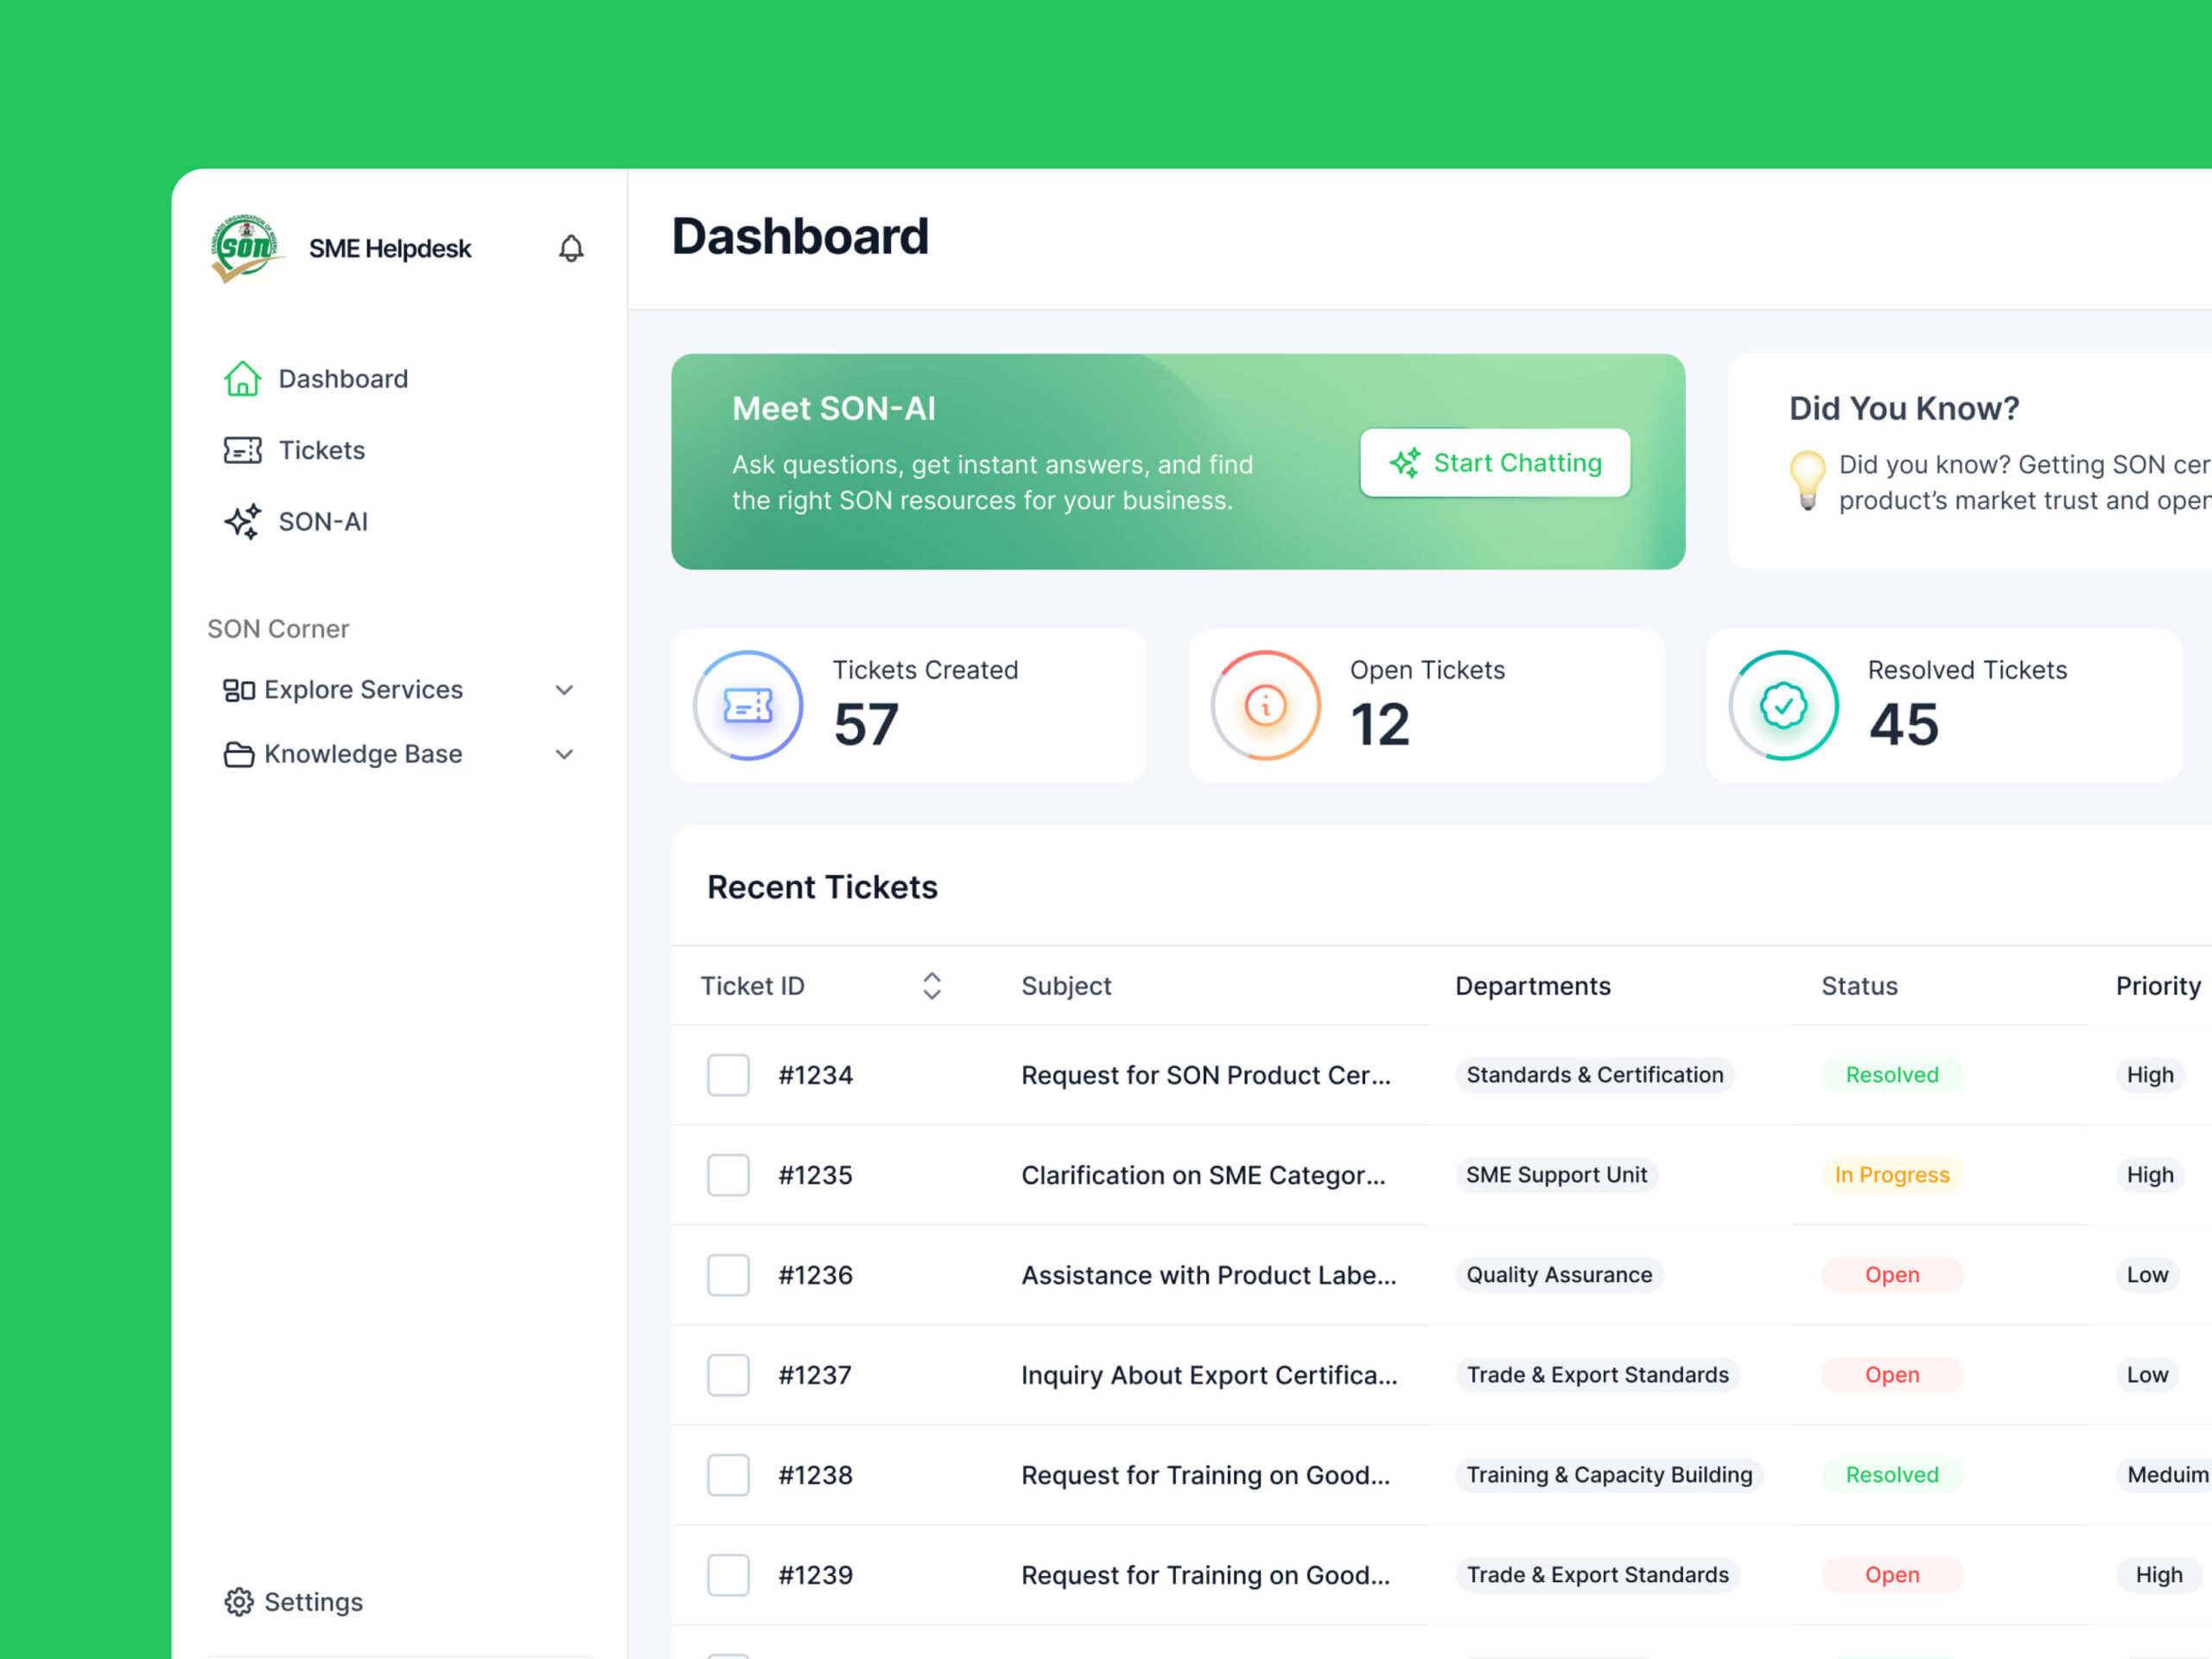Click the SON-AI sparkle icon in sidebar
The image size is (2212, 1659).
pos(242,521)
